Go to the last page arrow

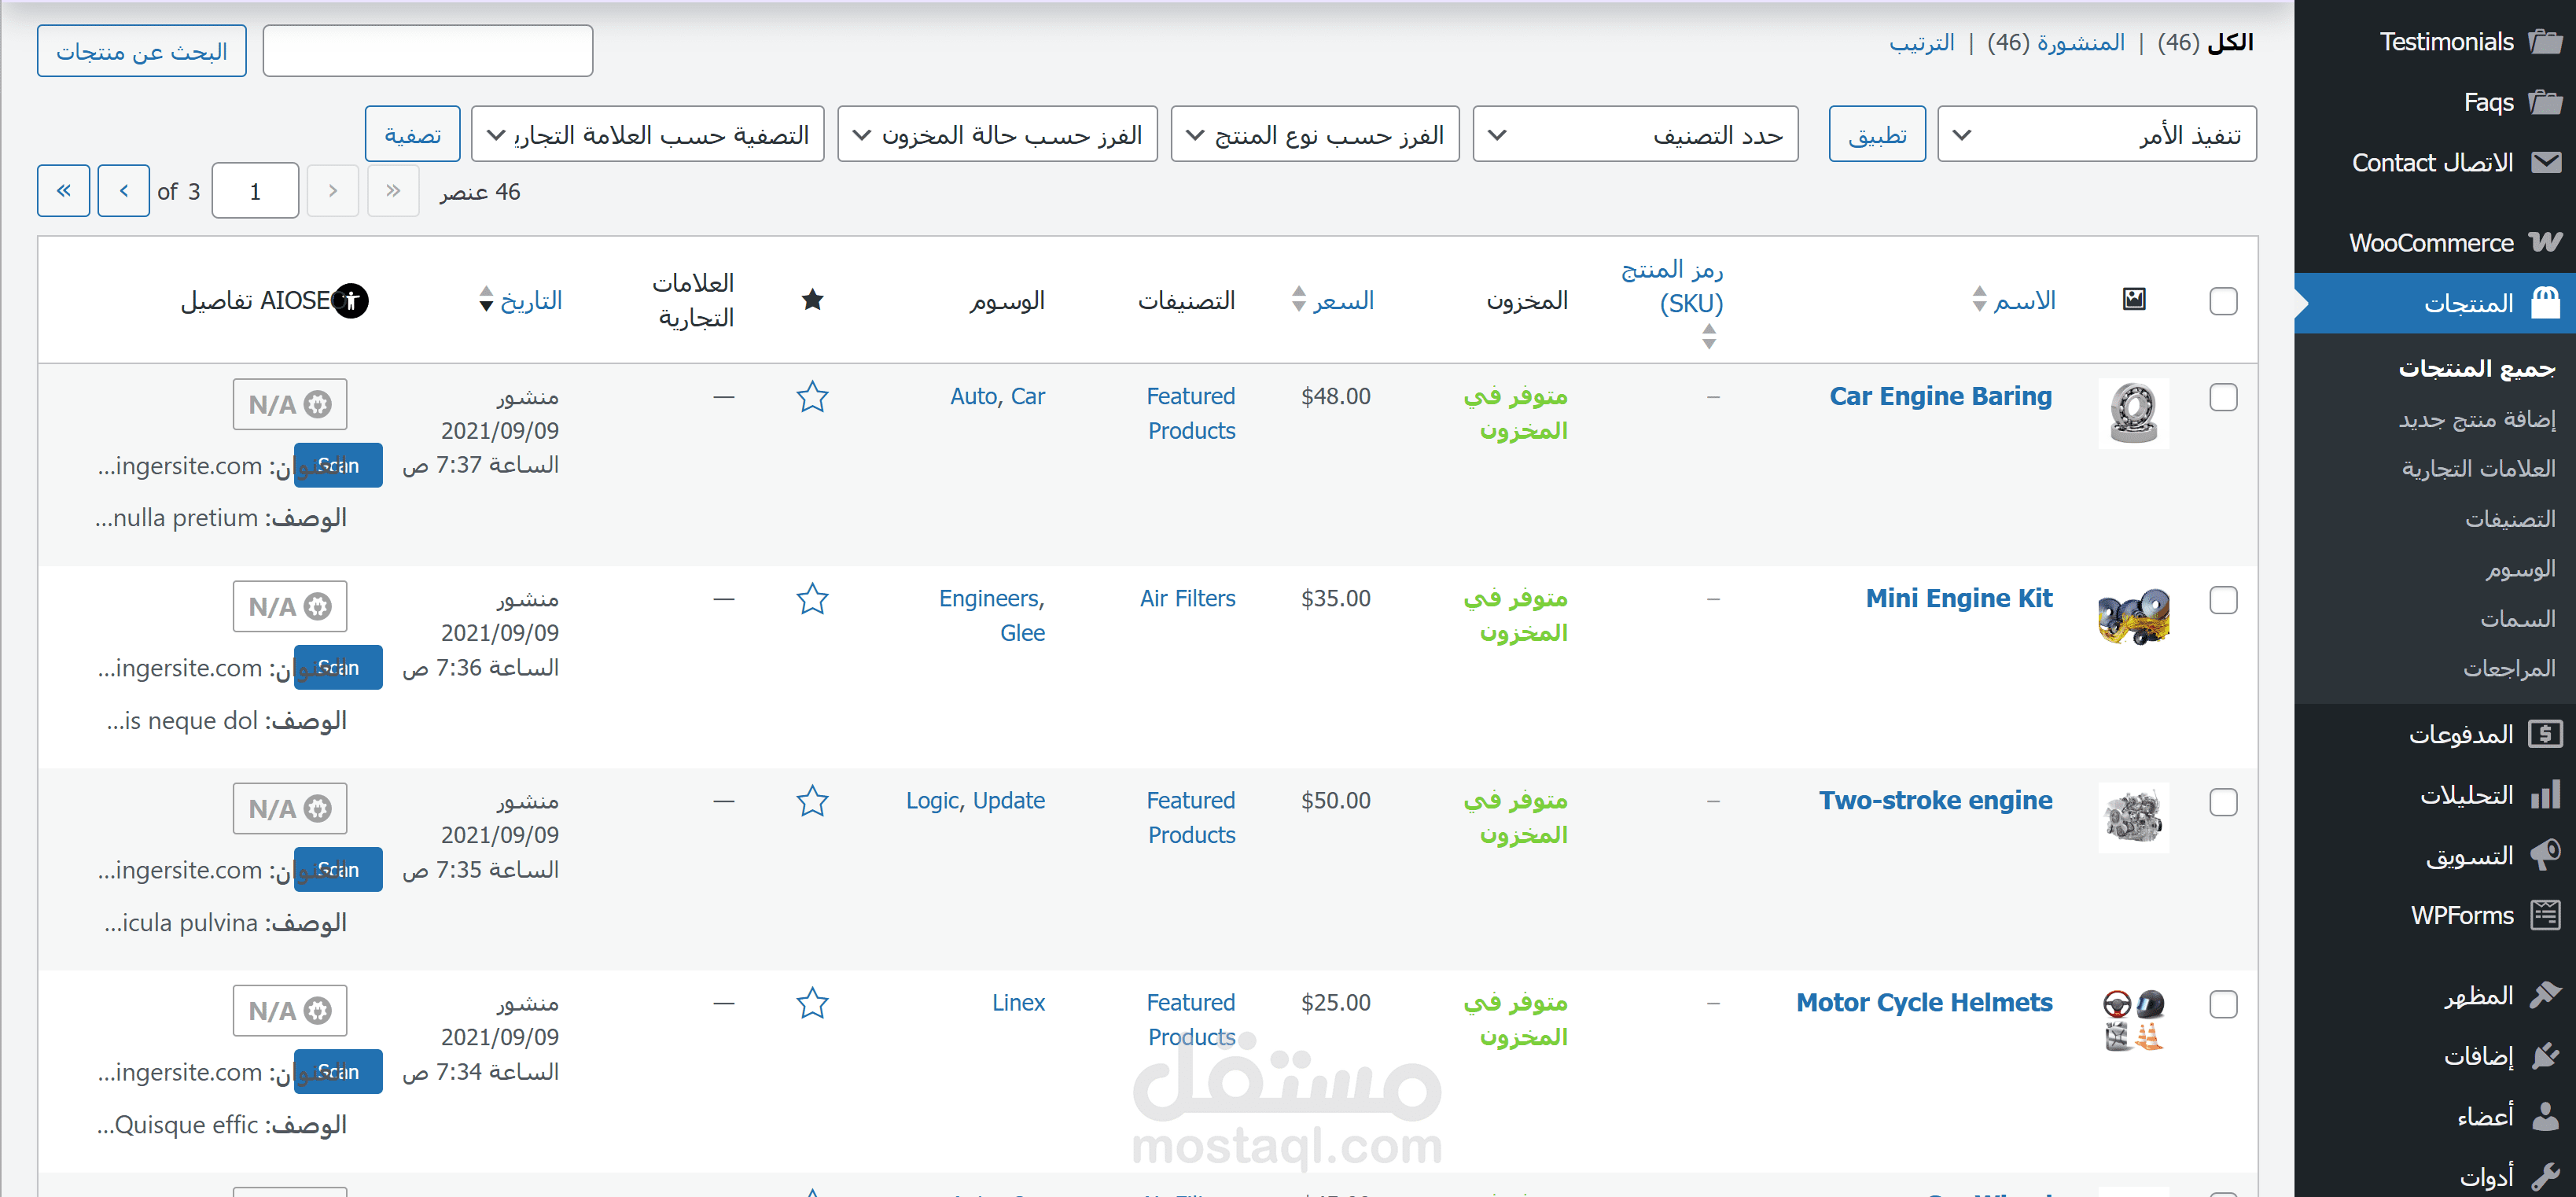[x=64, y=190]
